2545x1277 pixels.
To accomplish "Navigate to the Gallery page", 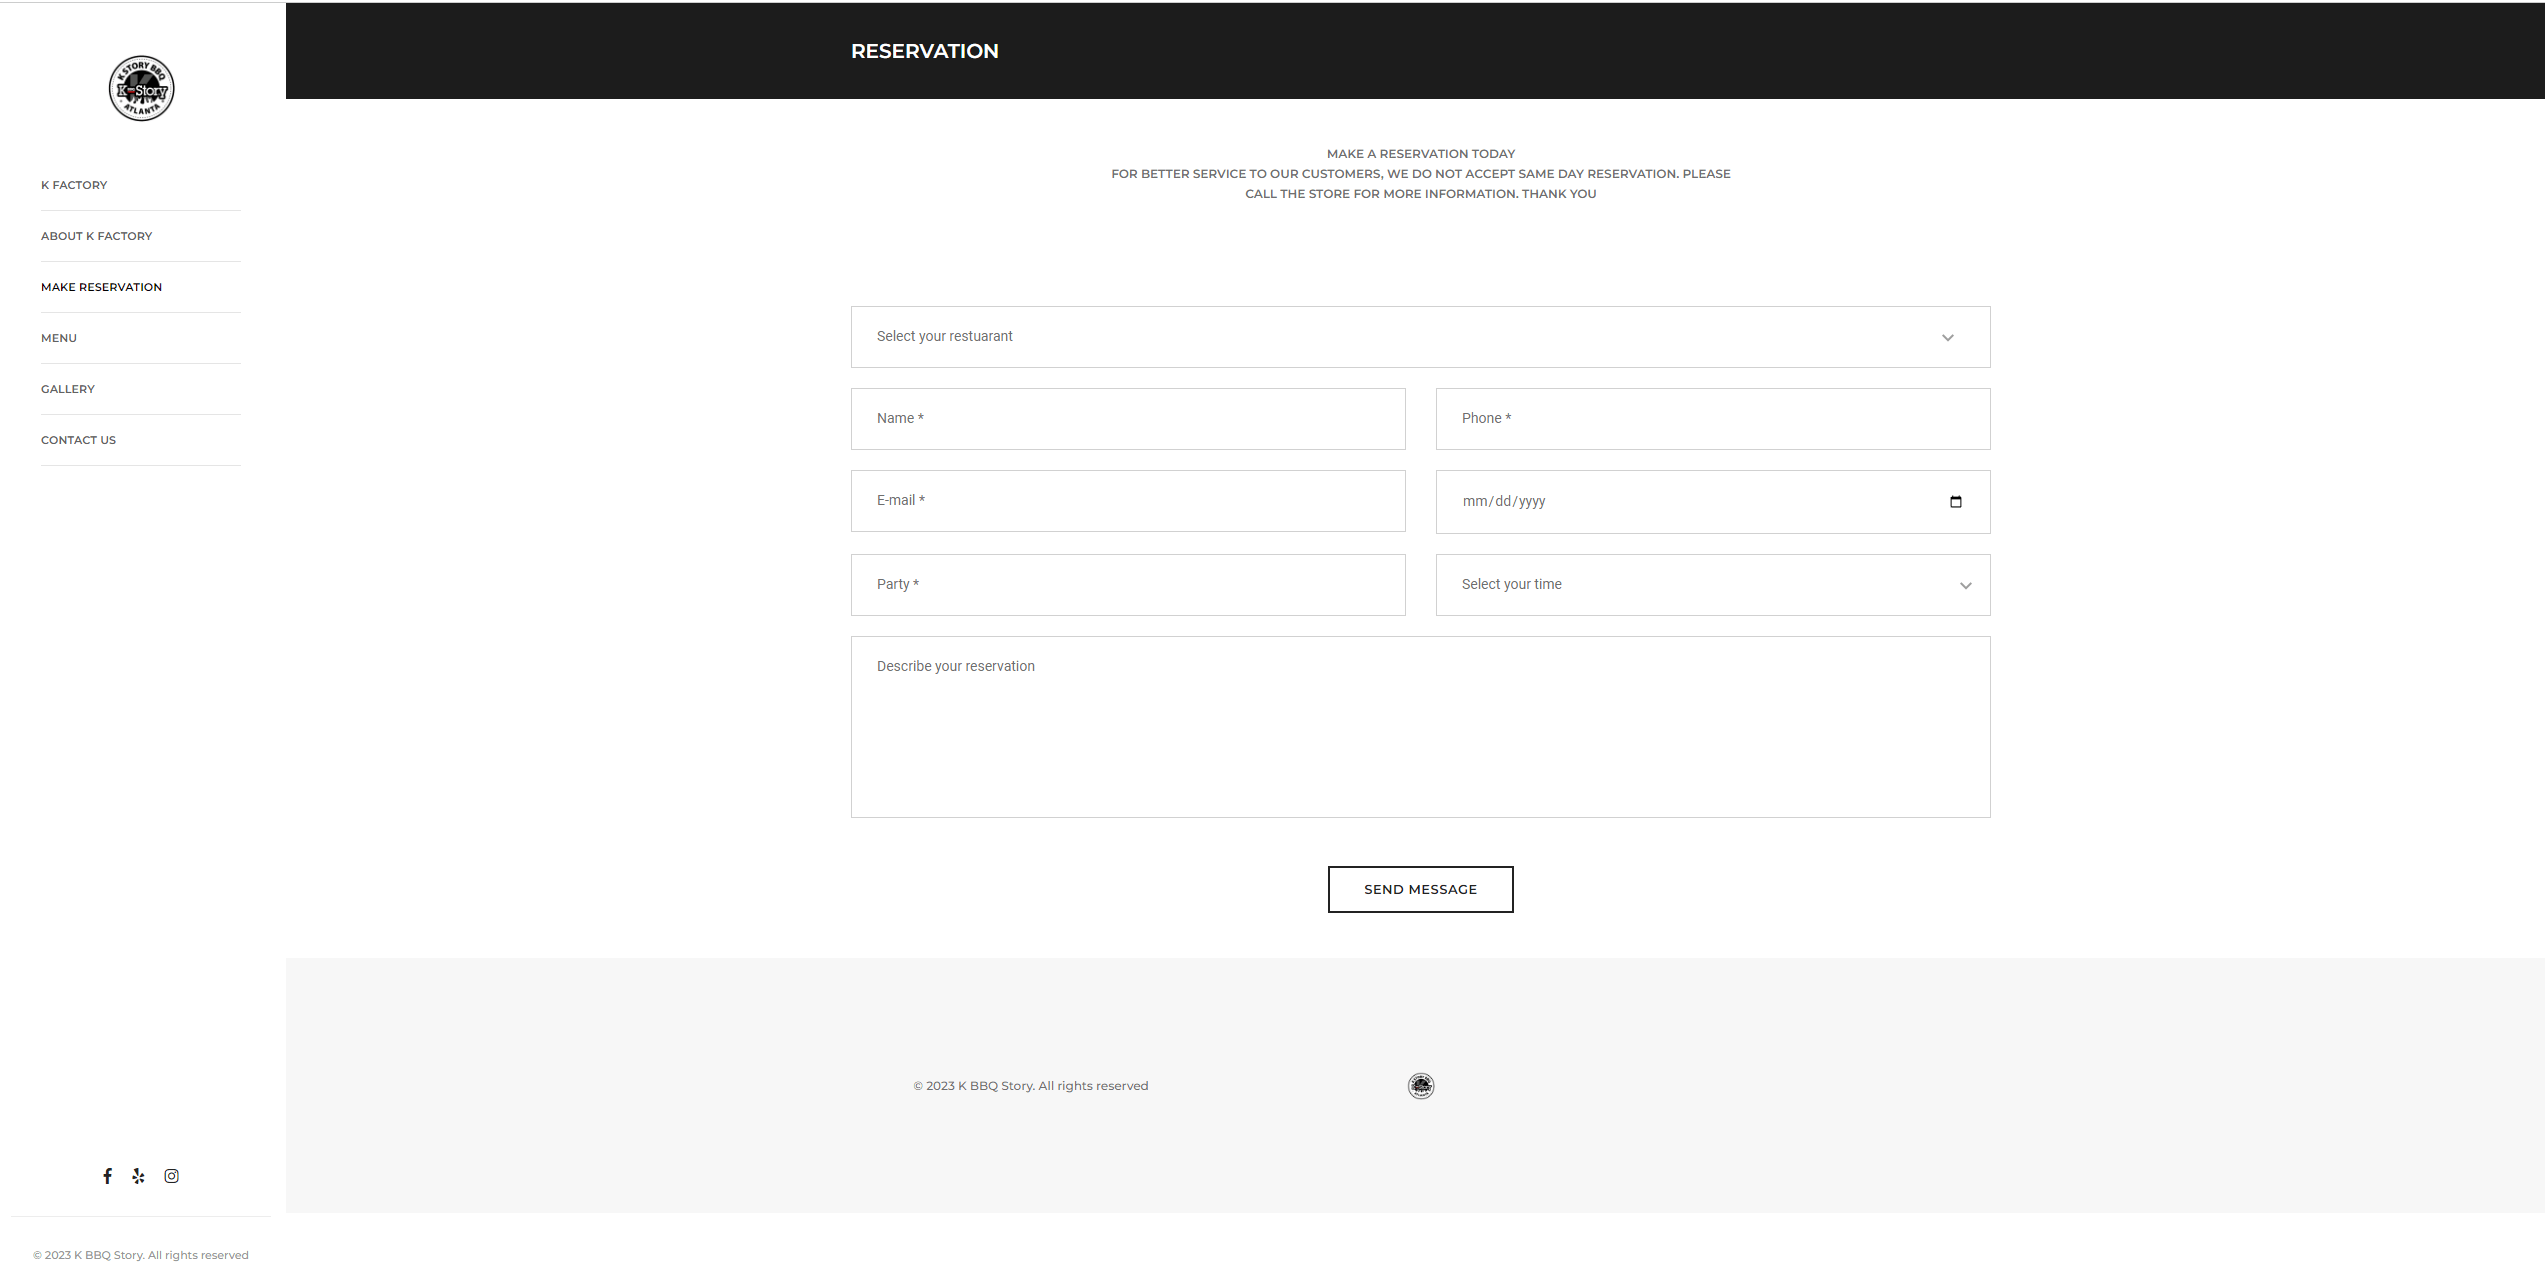I will [68, 389].
